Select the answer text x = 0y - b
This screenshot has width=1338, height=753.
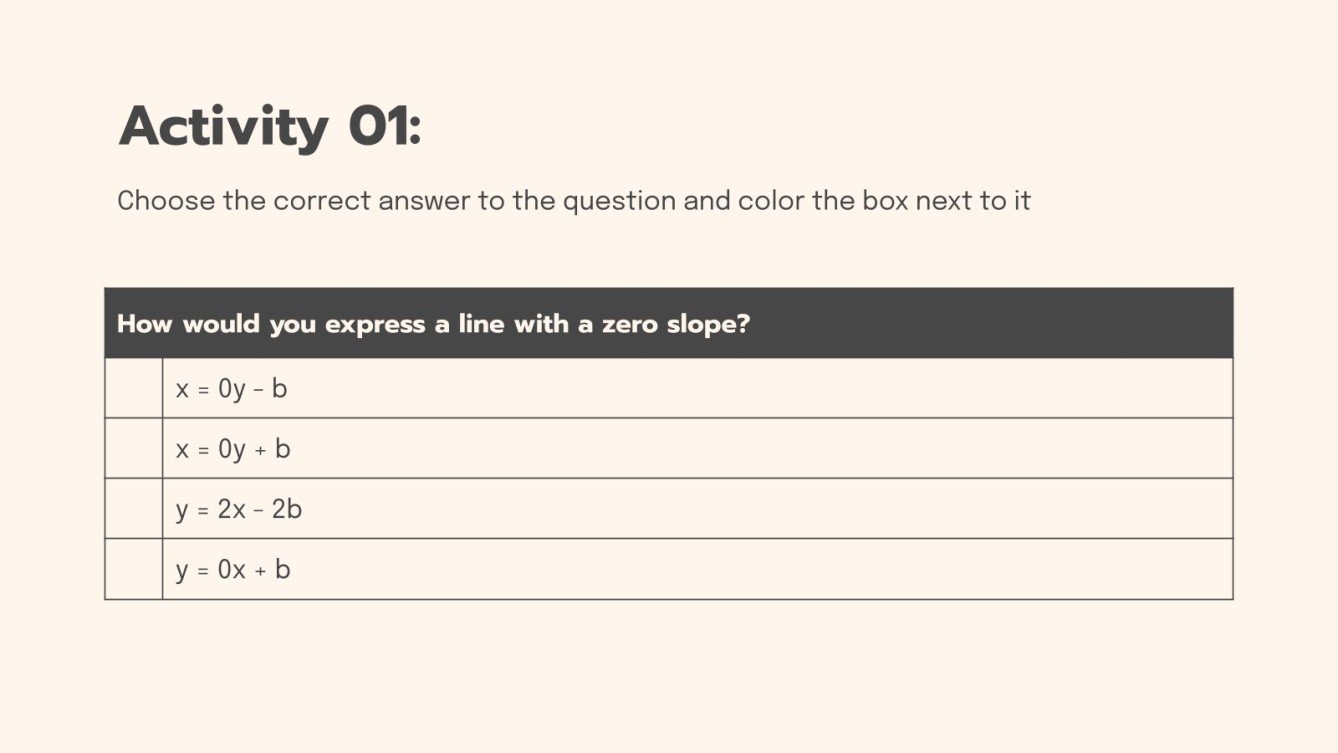pos(231,388)
